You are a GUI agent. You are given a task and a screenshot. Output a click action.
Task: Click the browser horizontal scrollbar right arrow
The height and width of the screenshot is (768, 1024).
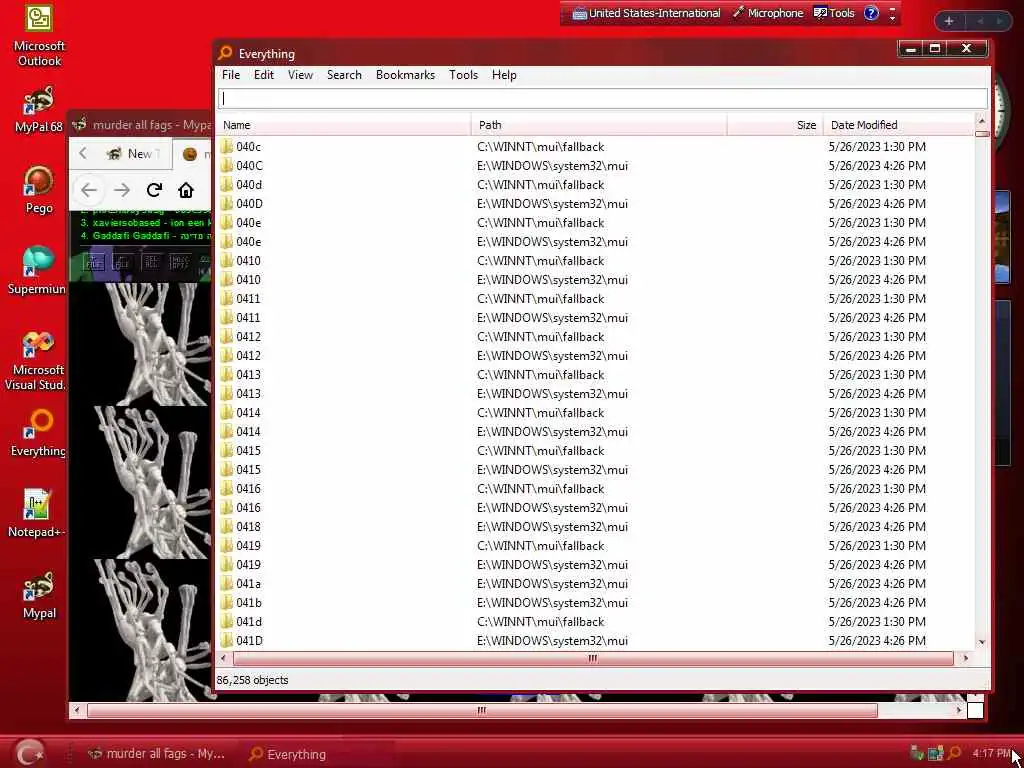tap(959, 711)
